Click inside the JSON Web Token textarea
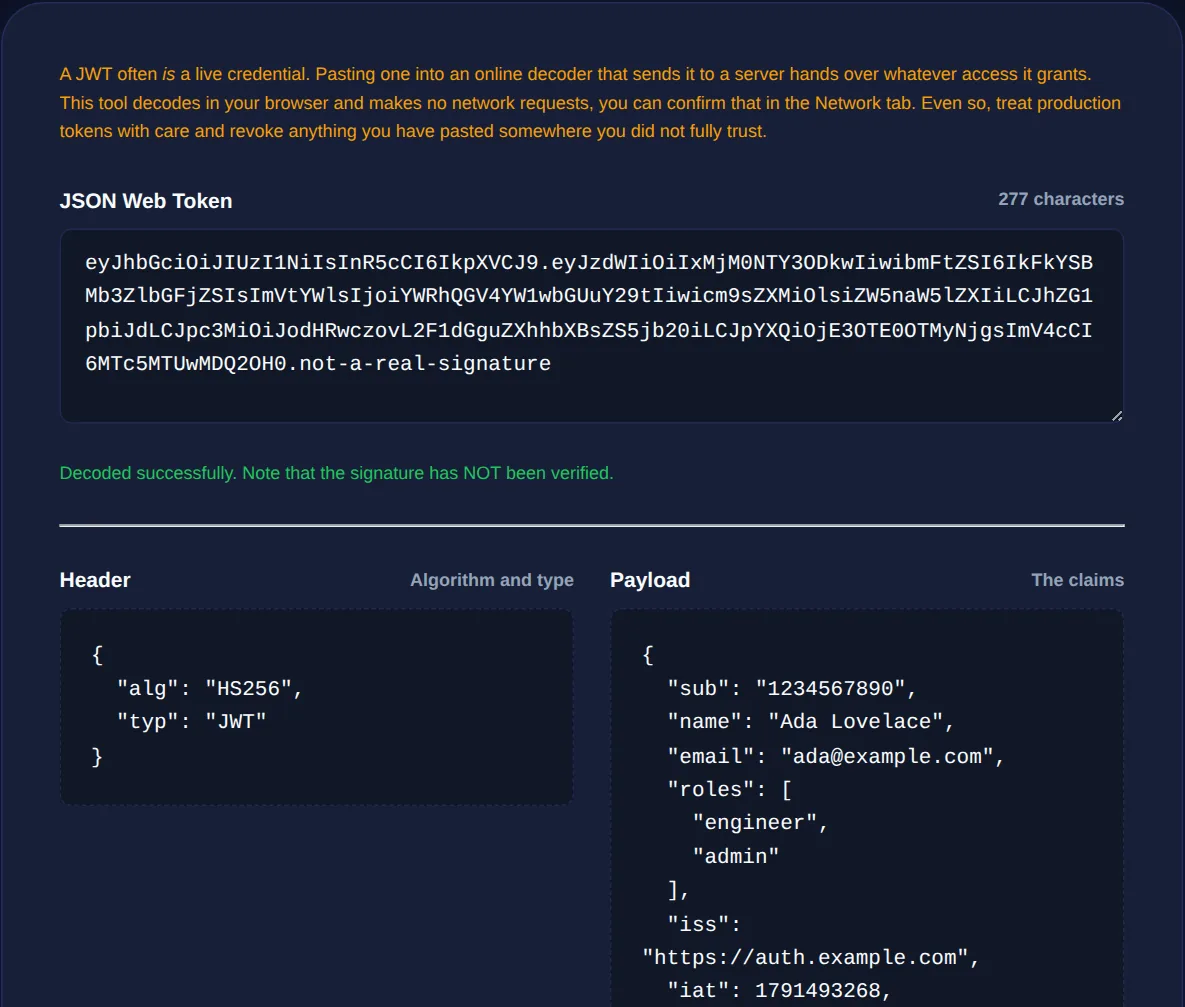1185x1007 pixels. (x=592, y=326)
